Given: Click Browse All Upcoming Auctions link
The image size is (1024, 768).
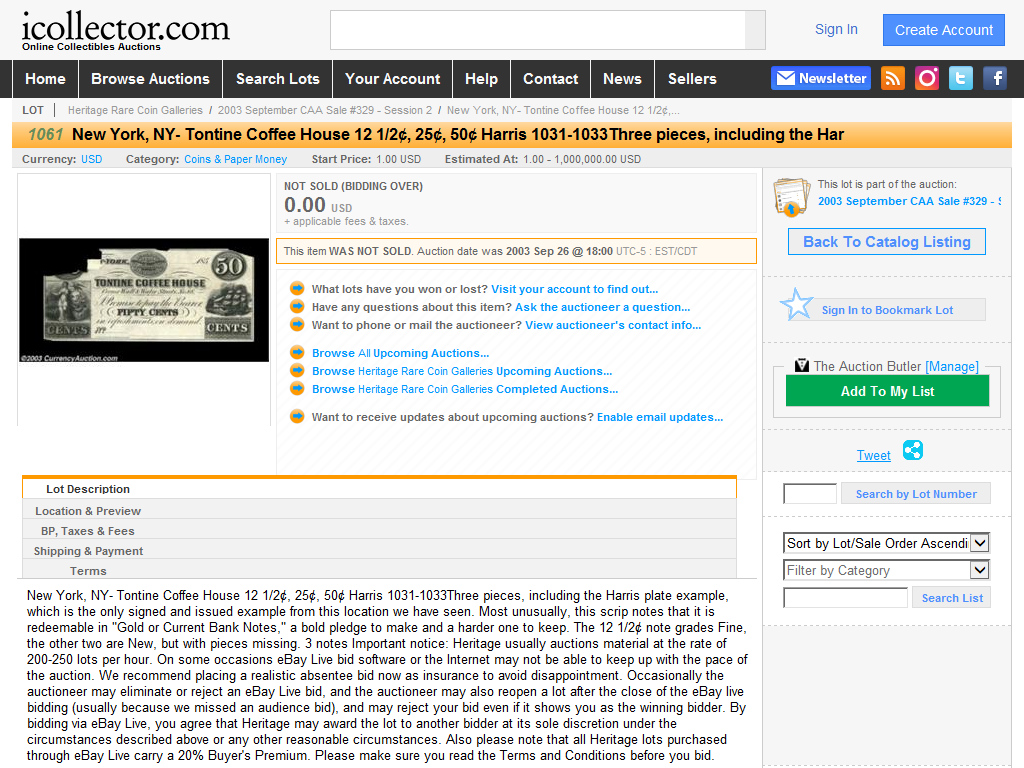Looking at the screenshot, I should (400, 353).
